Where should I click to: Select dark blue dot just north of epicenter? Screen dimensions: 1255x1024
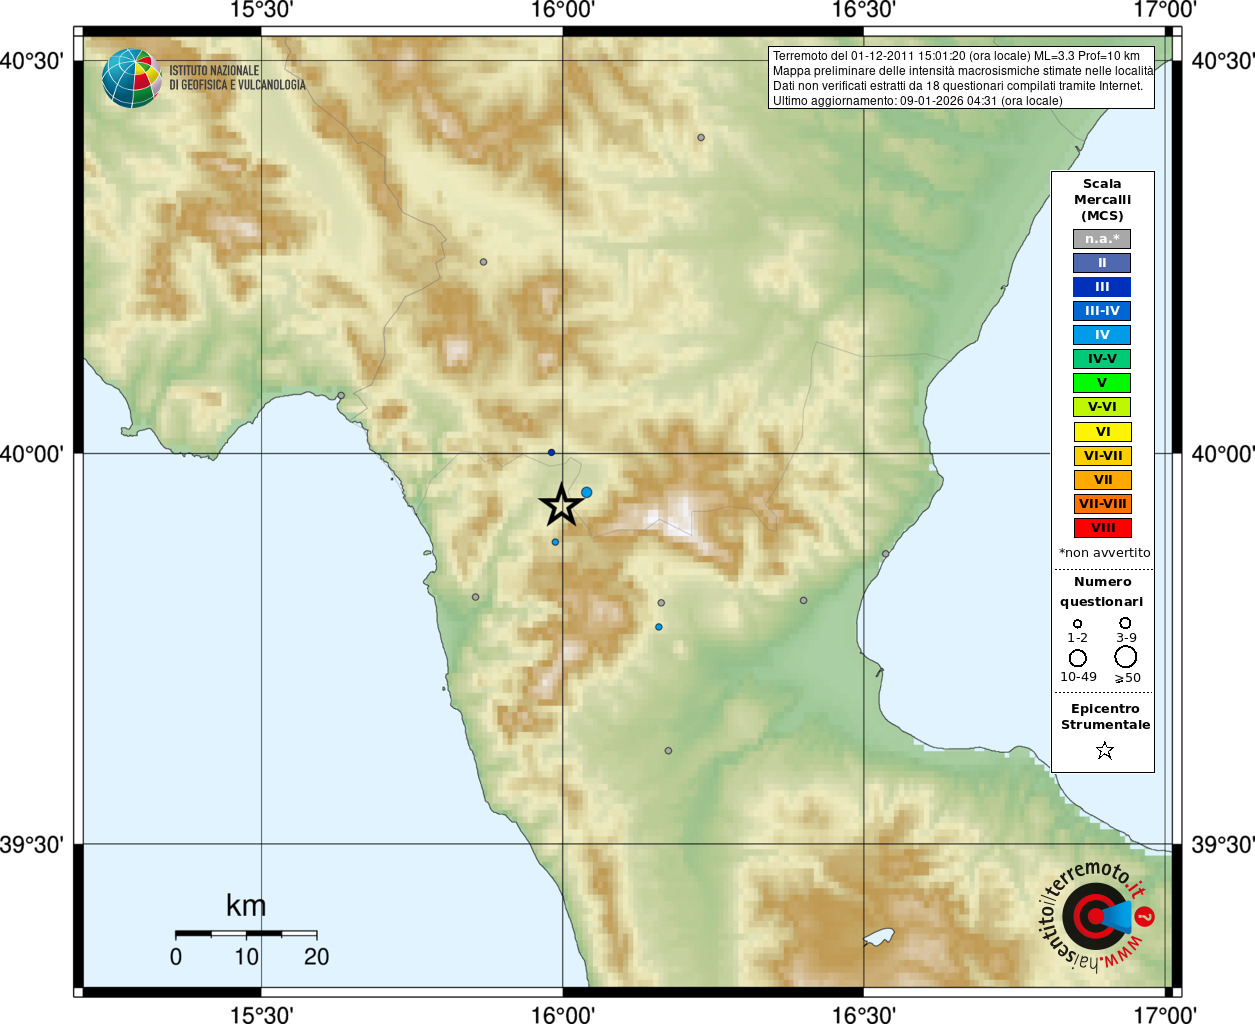pyautogui.click(x=551, y=453)
